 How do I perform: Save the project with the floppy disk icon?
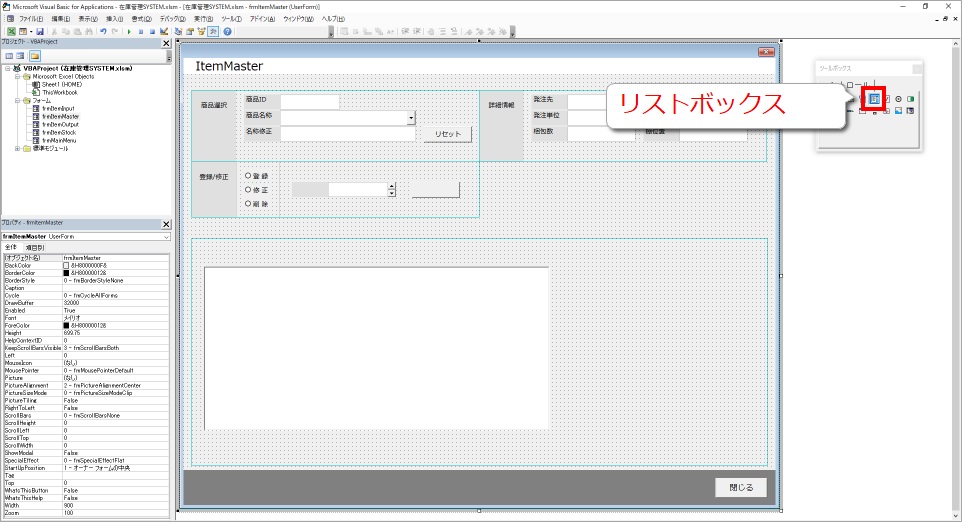pyautogui.click(x=40, y=31)
